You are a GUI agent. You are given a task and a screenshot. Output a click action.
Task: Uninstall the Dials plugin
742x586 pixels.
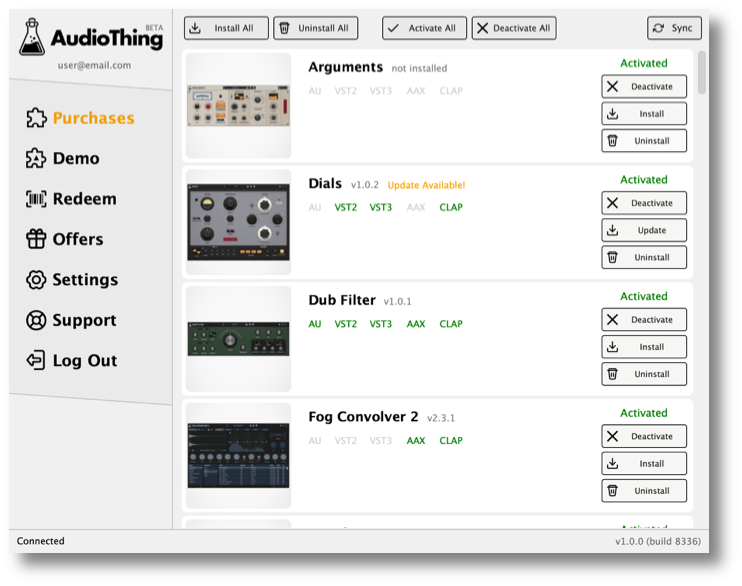(x=644, y=257)
